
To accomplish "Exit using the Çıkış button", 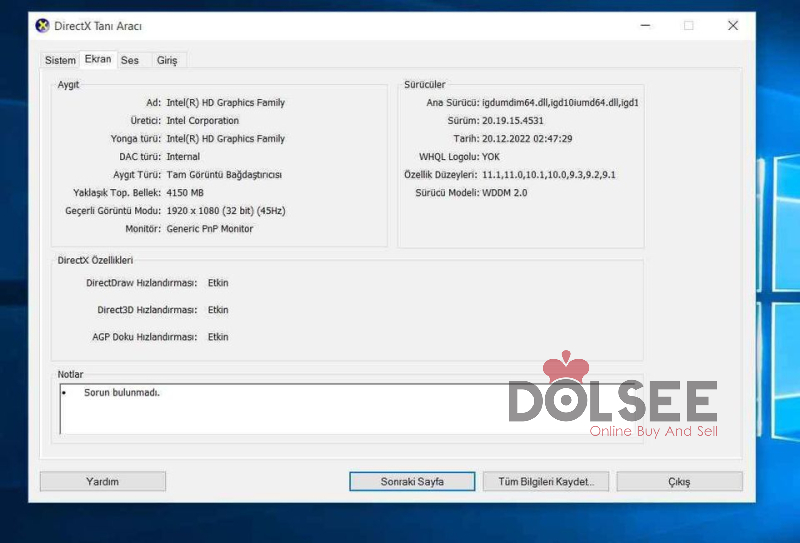I will (679, 481).
